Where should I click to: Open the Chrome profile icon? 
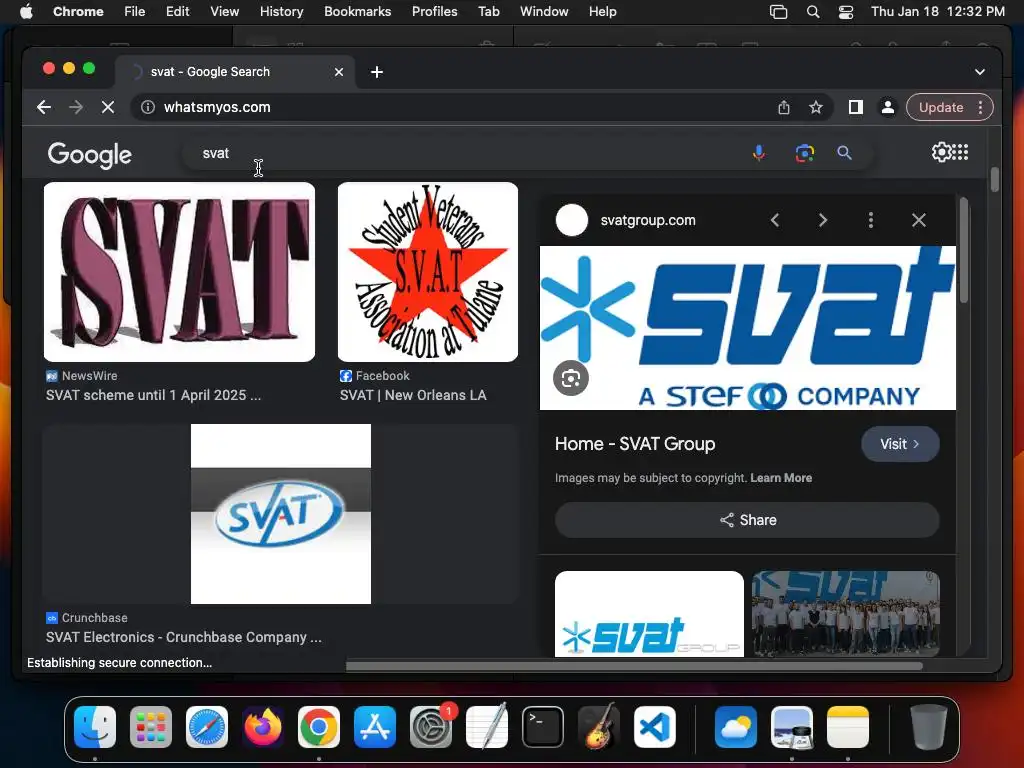coord(888,107)
